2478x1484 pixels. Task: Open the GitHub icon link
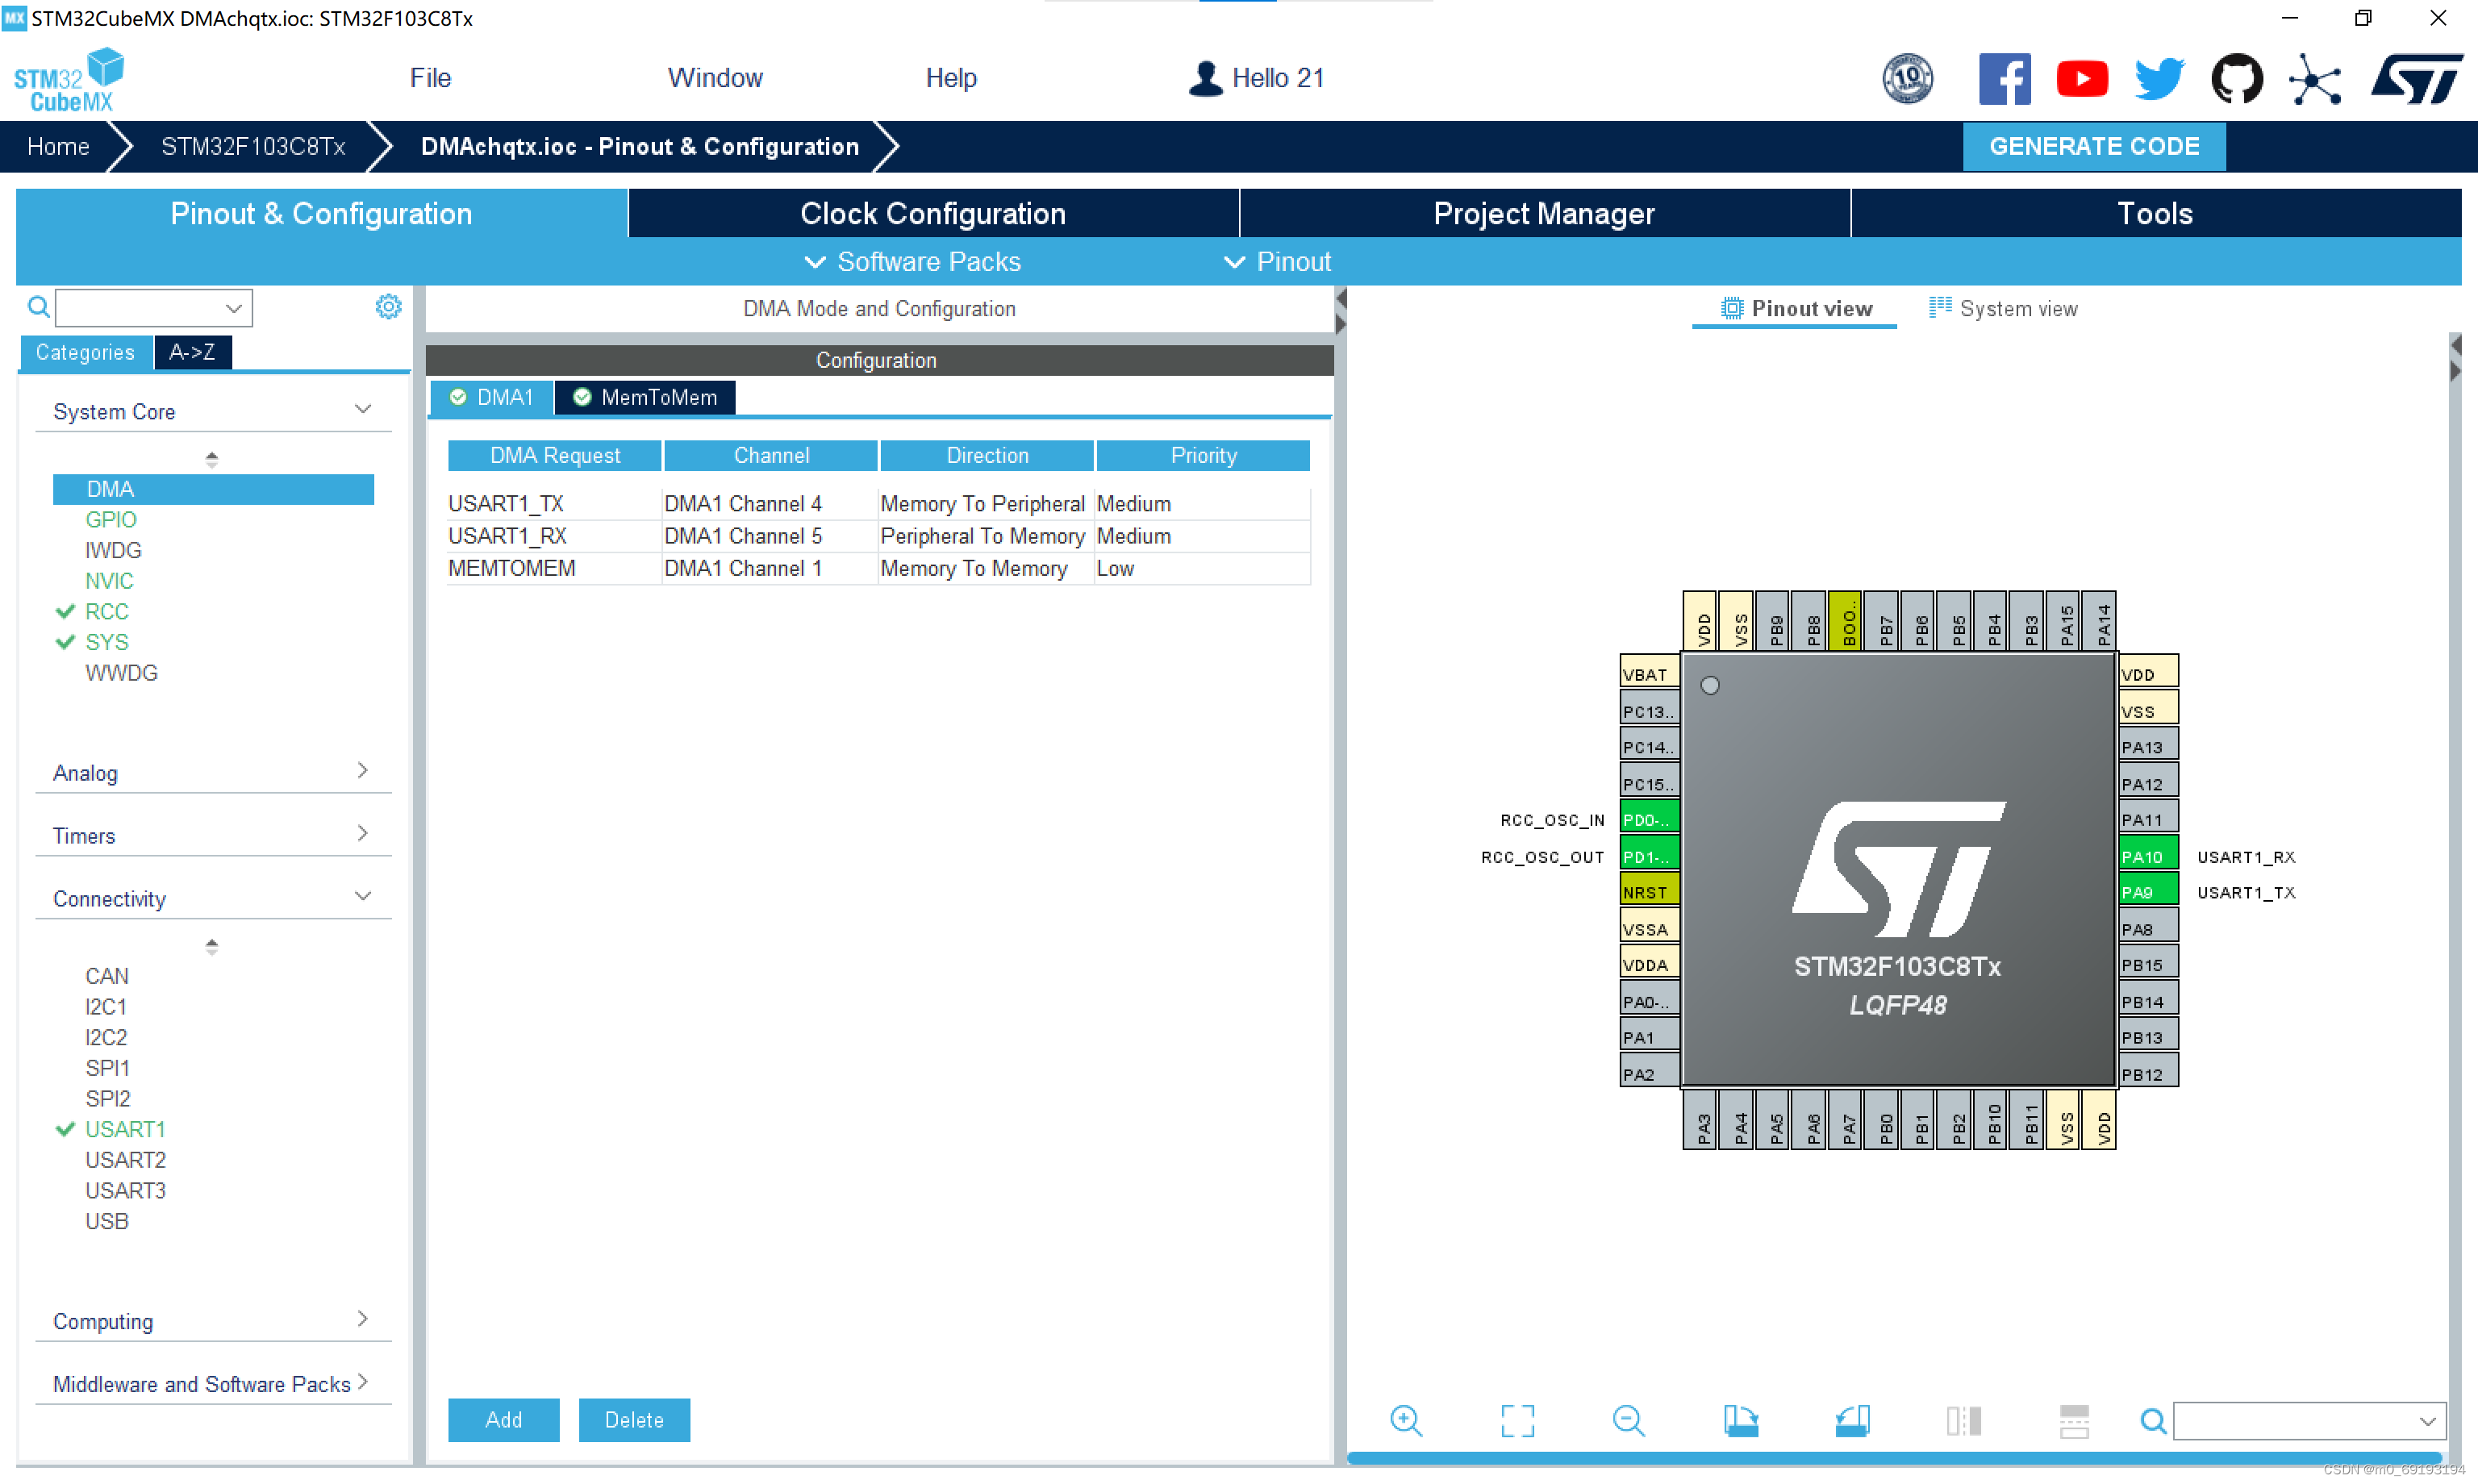2236,78
